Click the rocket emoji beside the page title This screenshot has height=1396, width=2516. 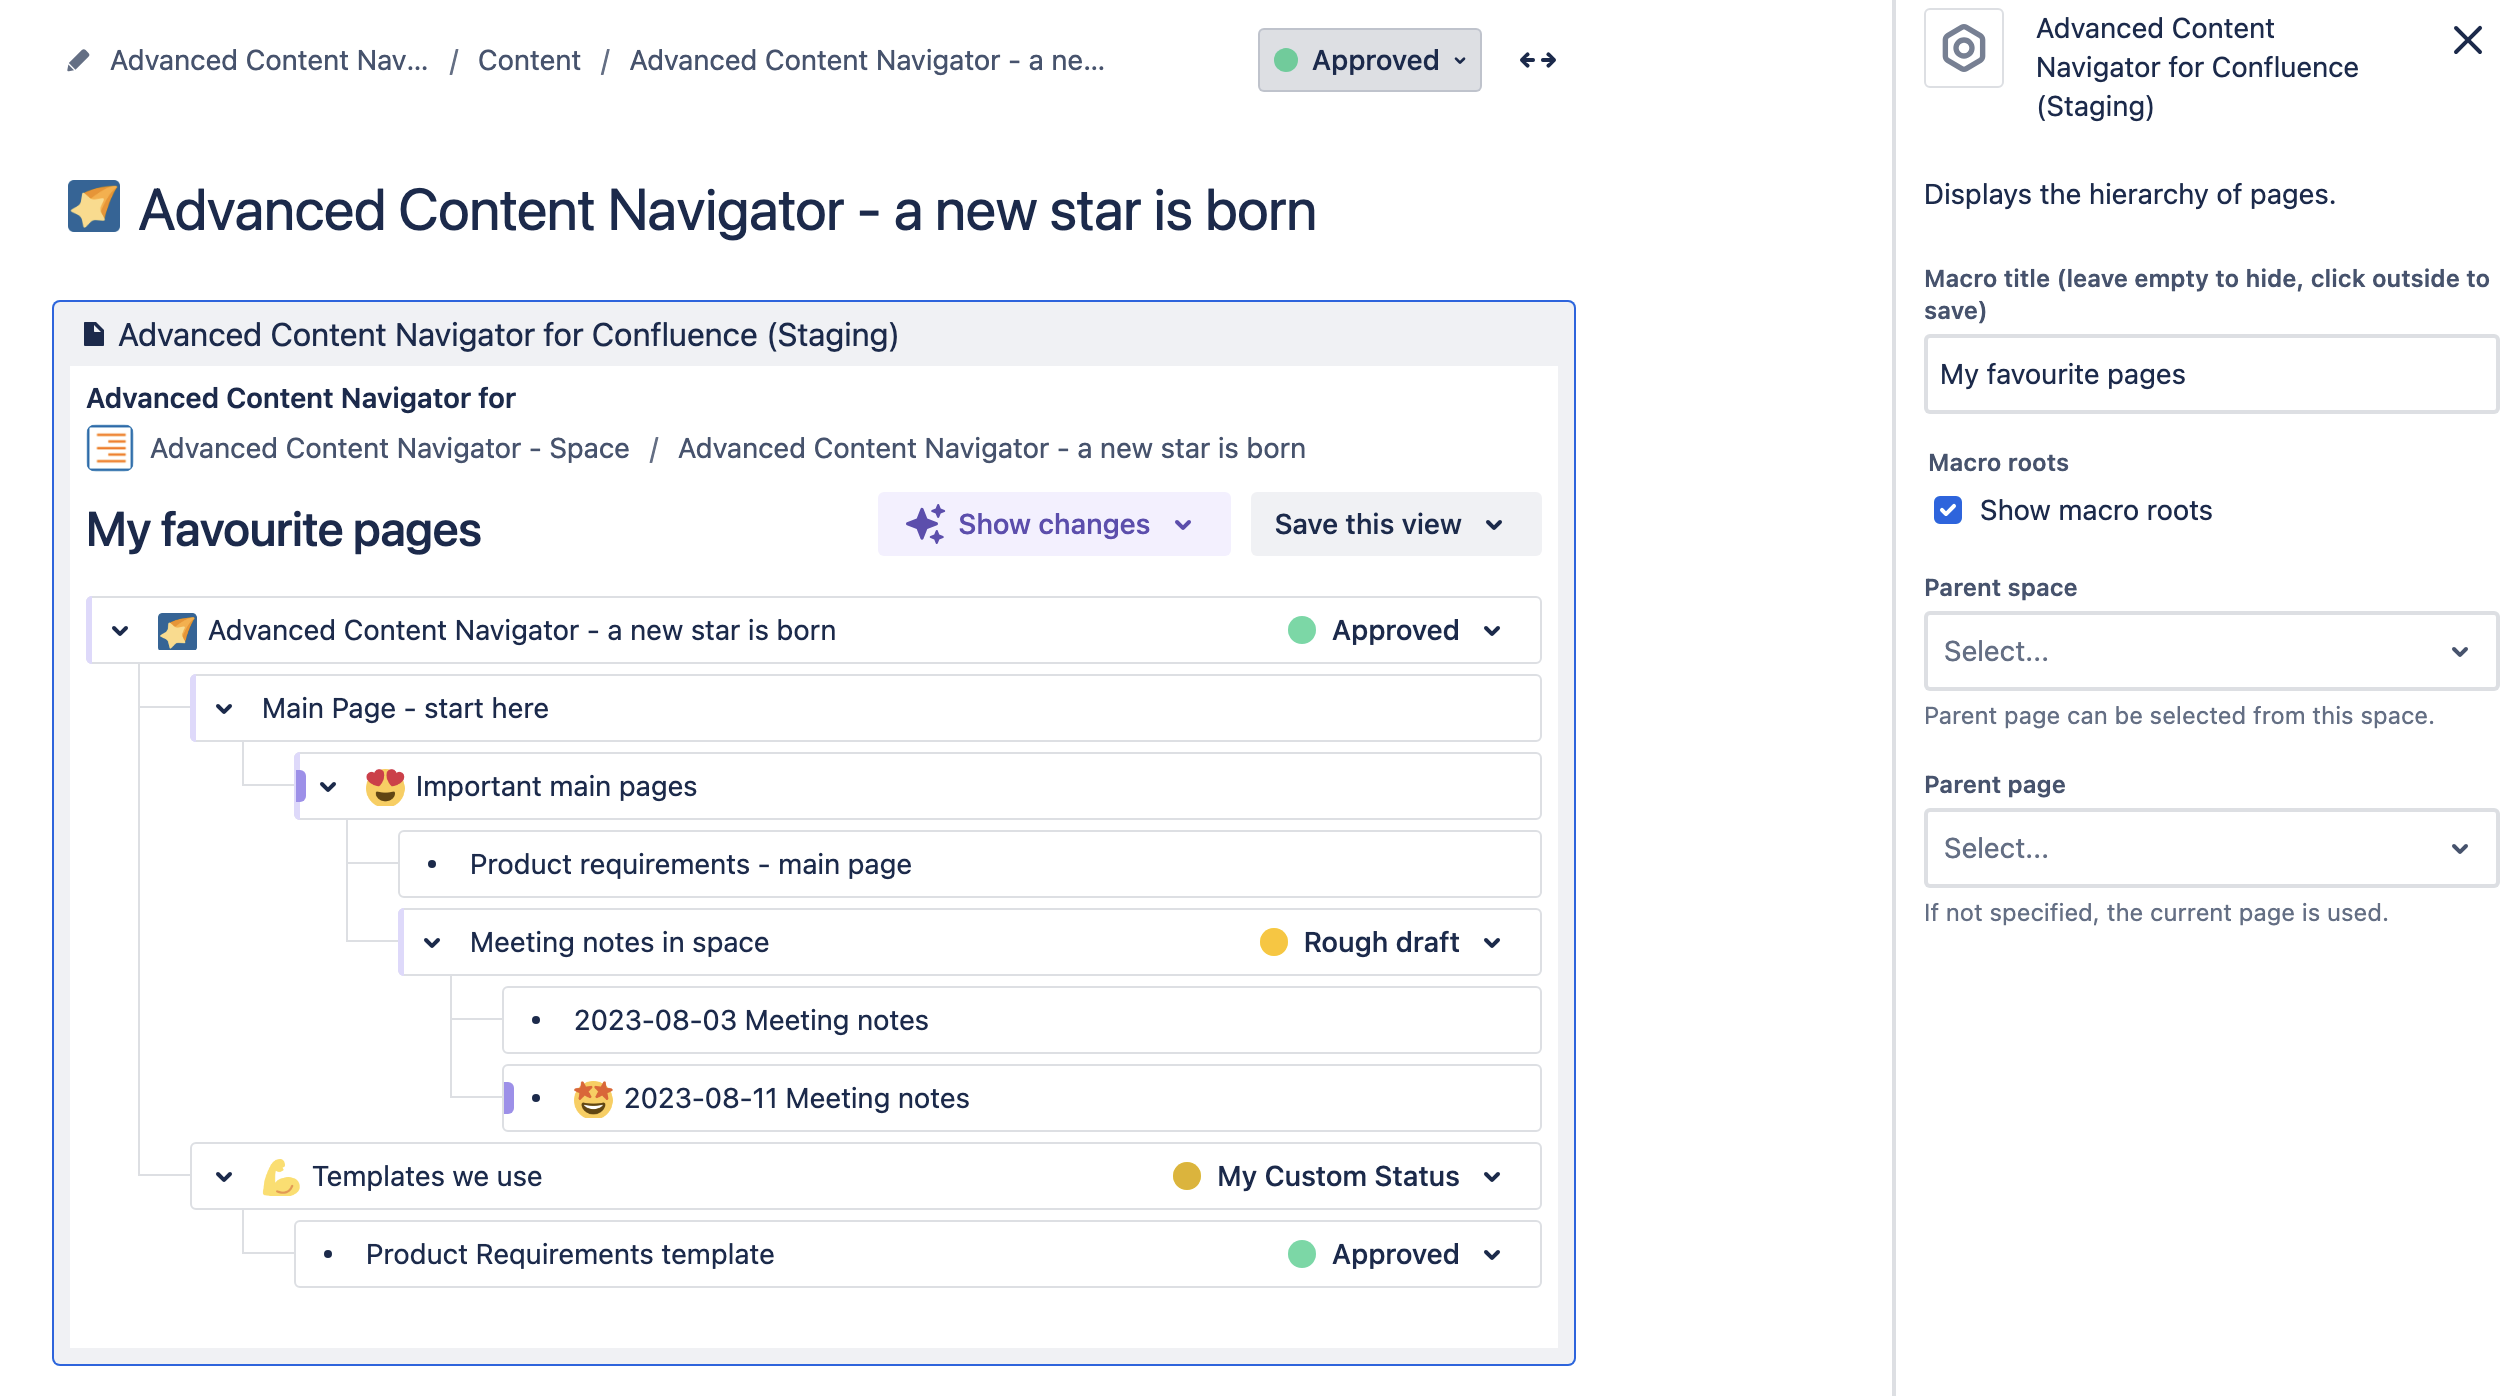[94, 207]
